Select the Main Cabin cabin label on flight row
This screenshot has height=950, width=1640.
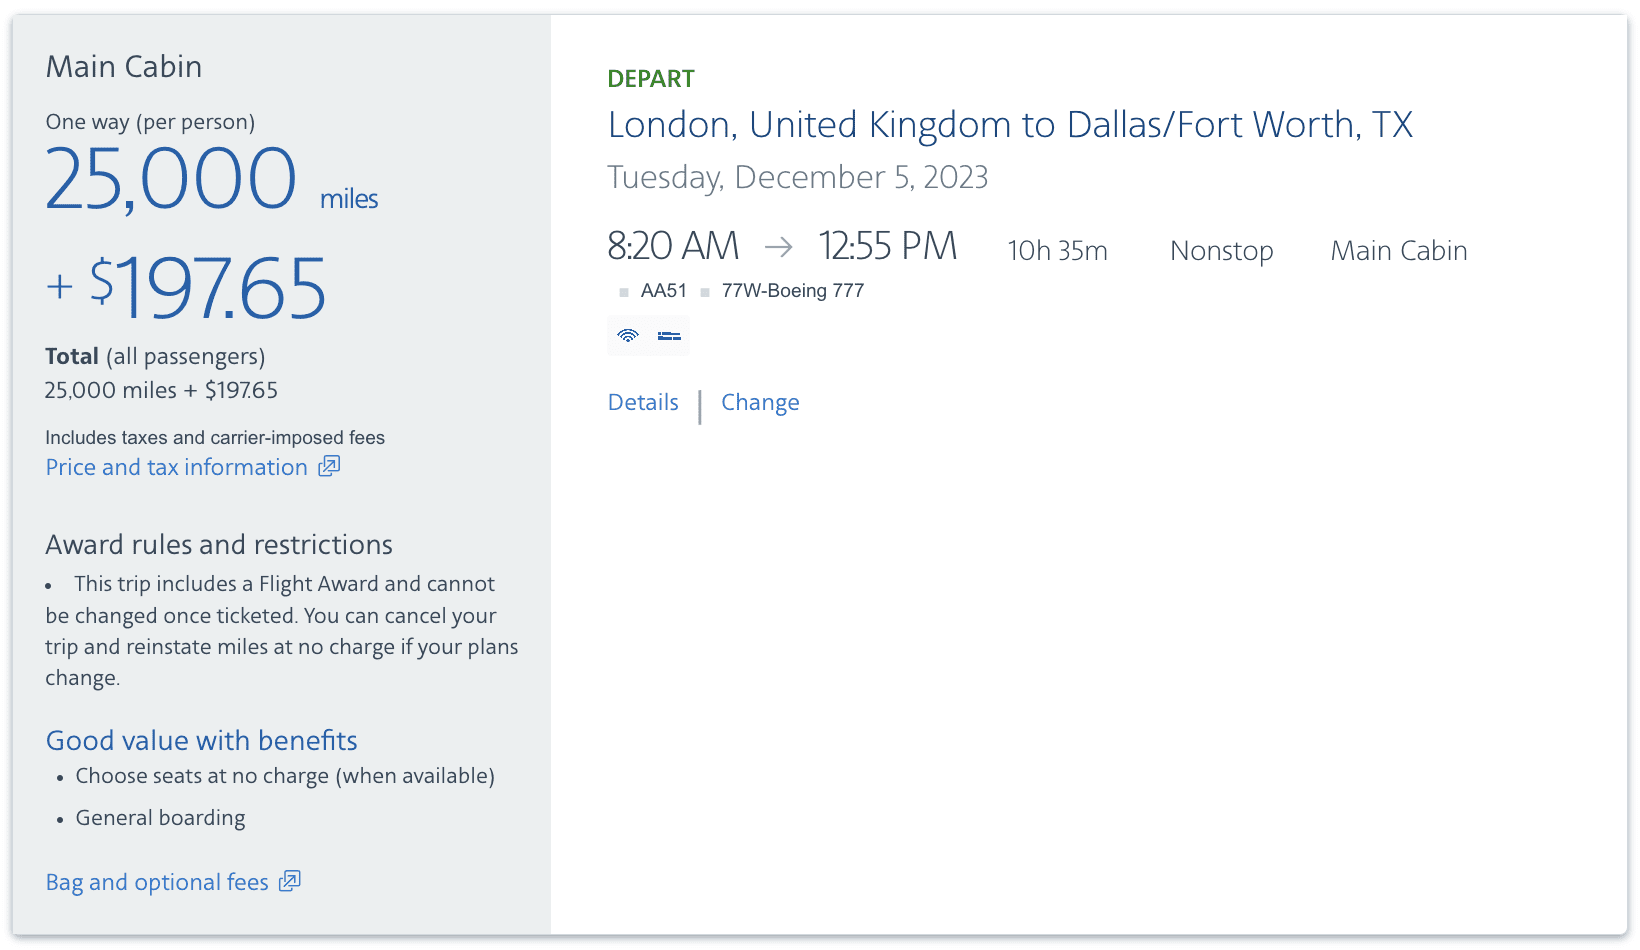1398,251
